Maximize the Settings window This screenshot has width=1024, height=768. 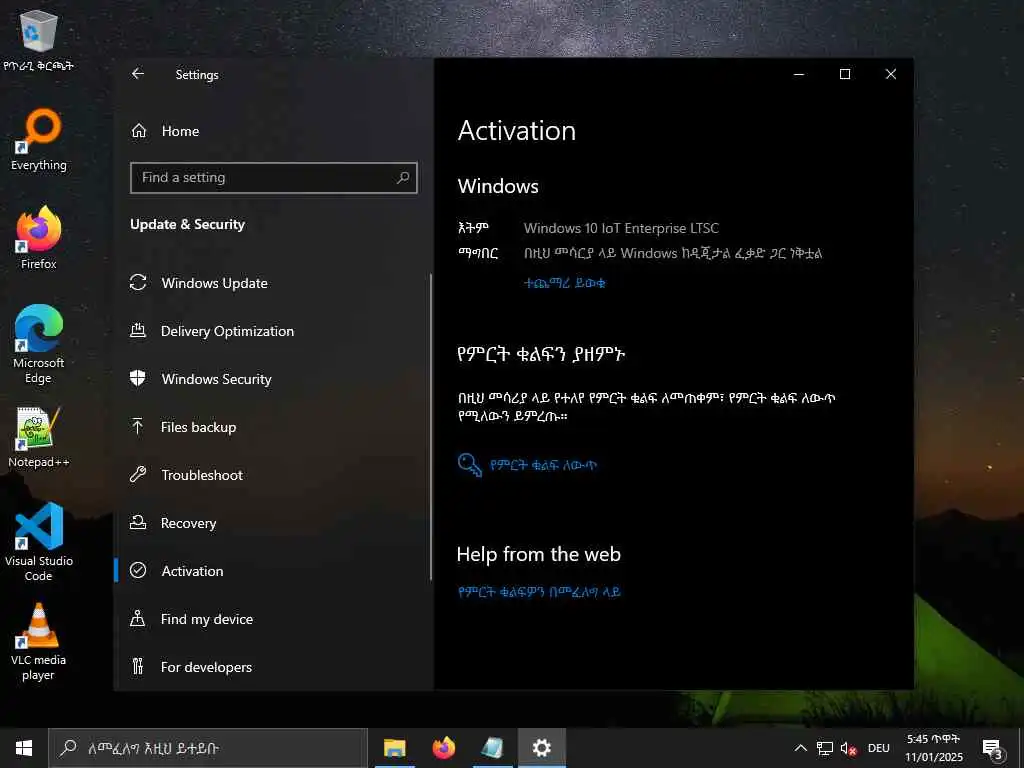[844, 74]
